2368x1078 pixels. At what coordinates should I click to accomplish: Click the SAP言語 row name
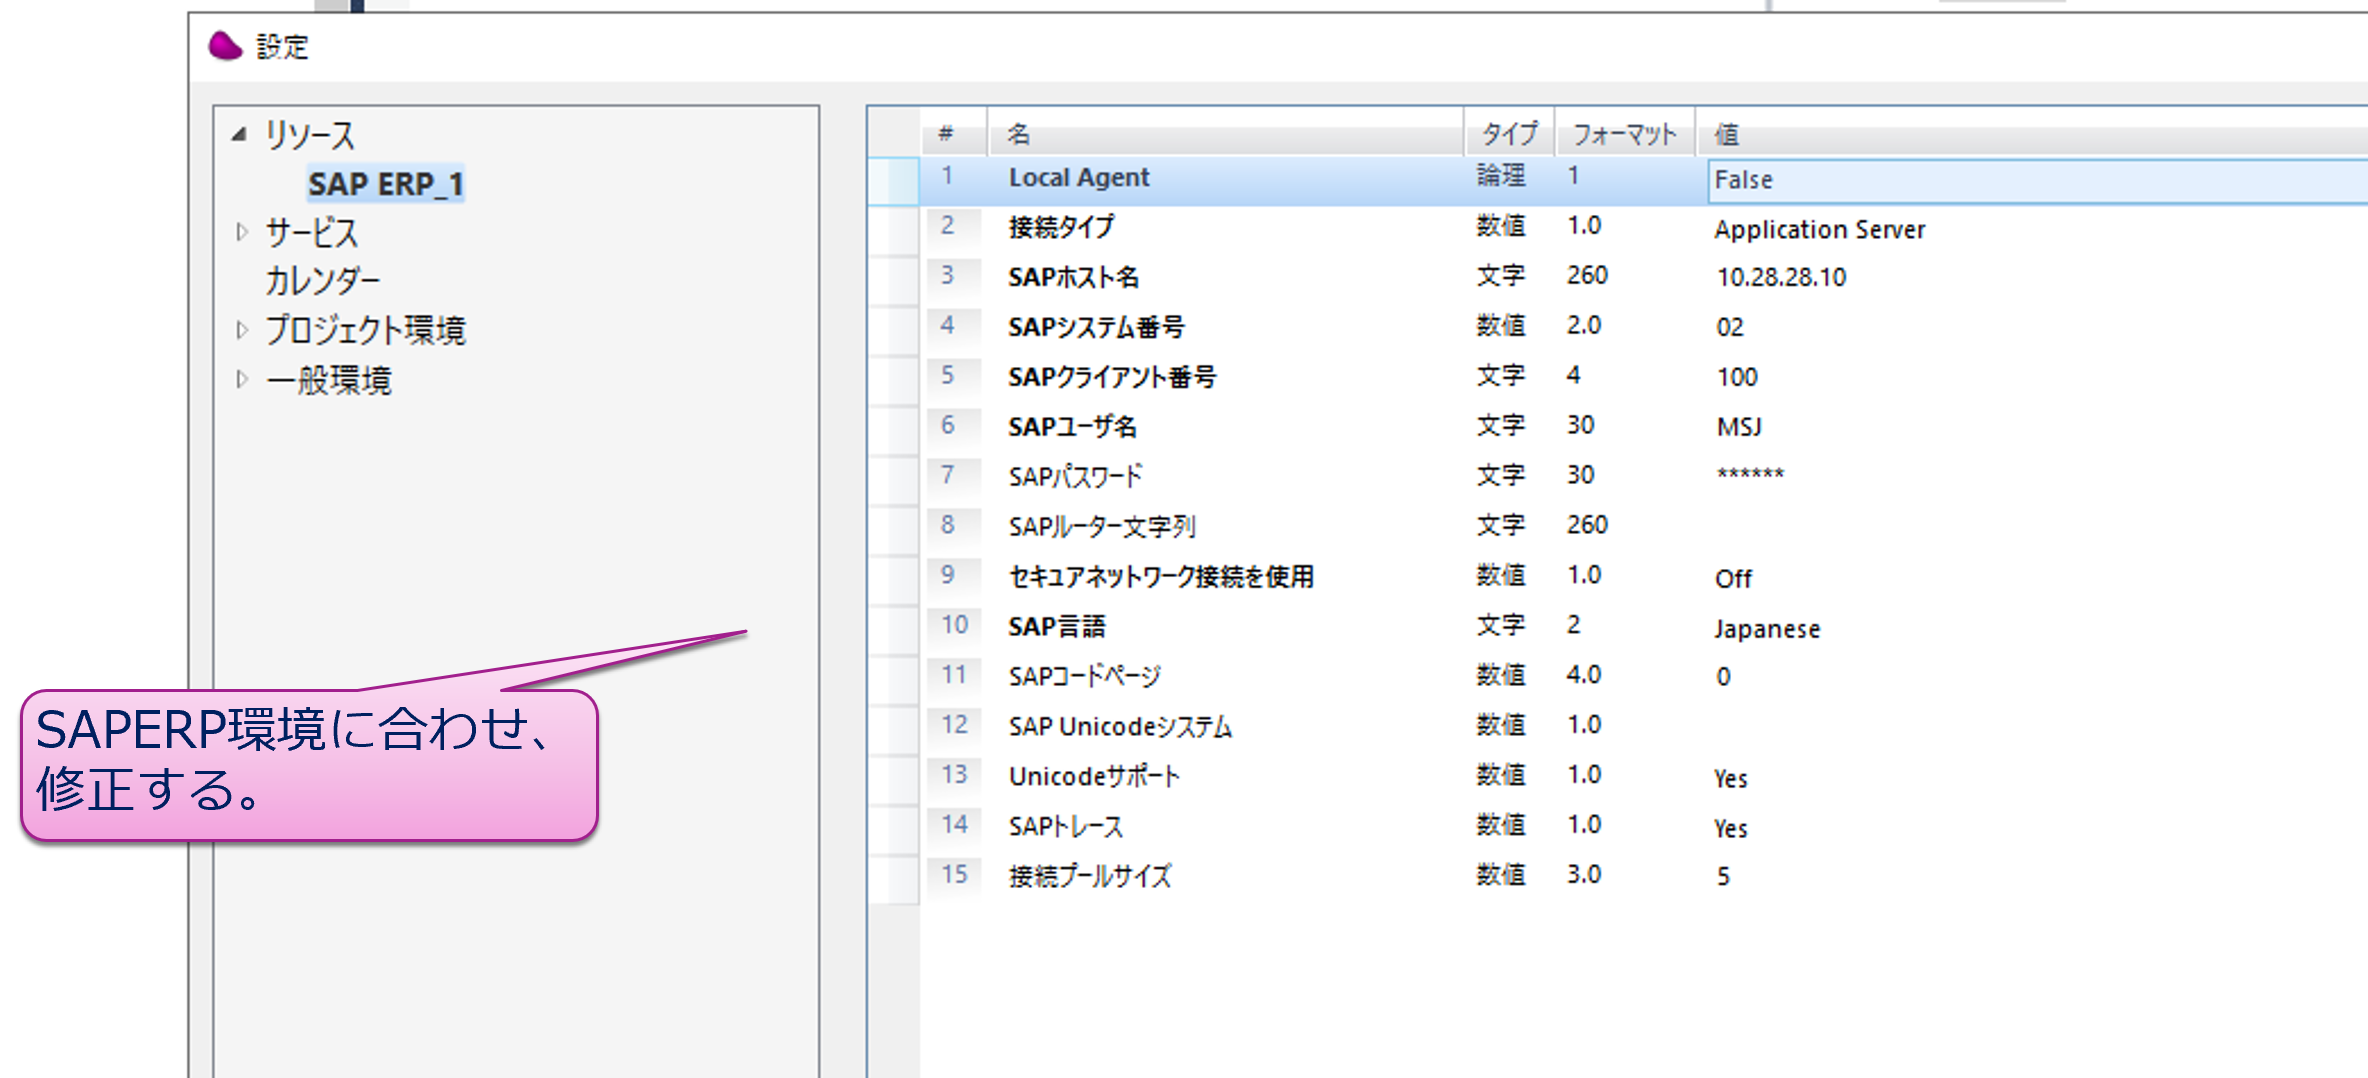1057,627
